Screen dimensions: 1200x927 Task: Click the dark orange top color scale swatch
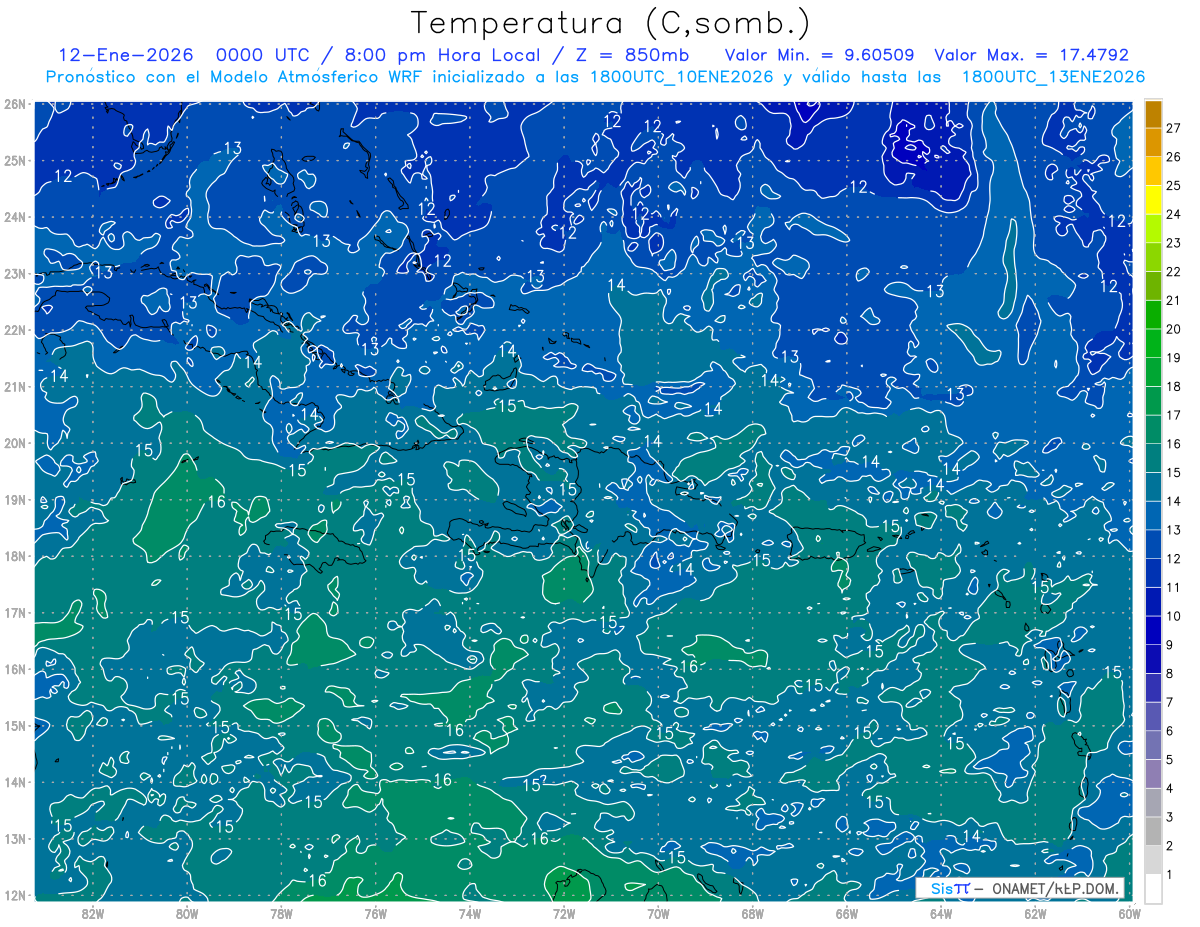click(1154, 115)
